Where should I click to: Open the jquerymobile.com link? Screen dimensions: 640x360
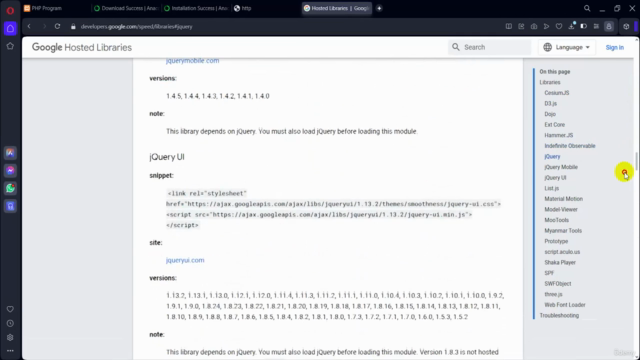coord(192,61)
